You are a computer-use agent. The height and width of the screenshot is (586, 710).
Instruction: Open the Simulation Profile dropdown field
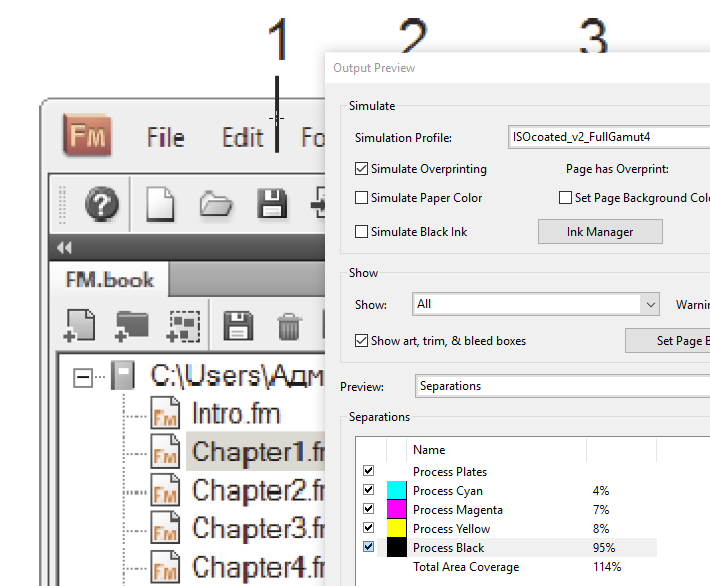point(609,137)
